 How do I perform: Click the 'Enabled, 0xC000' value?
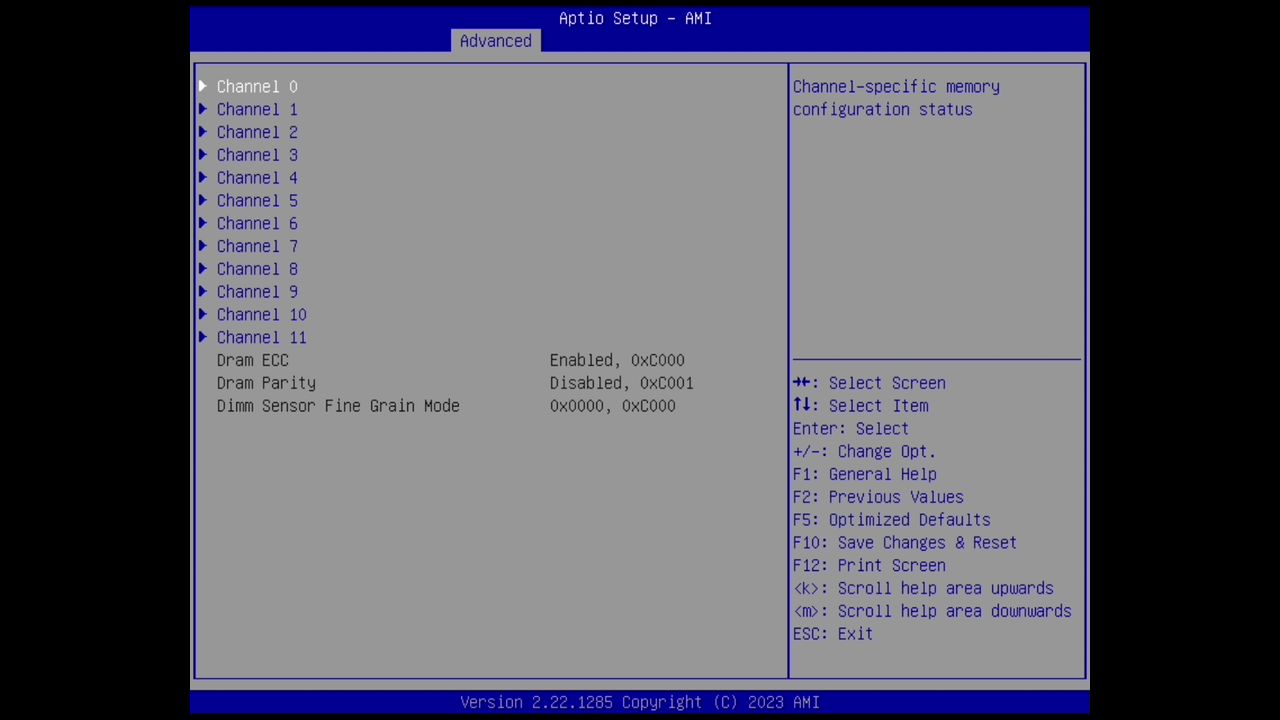pos(617,360)
